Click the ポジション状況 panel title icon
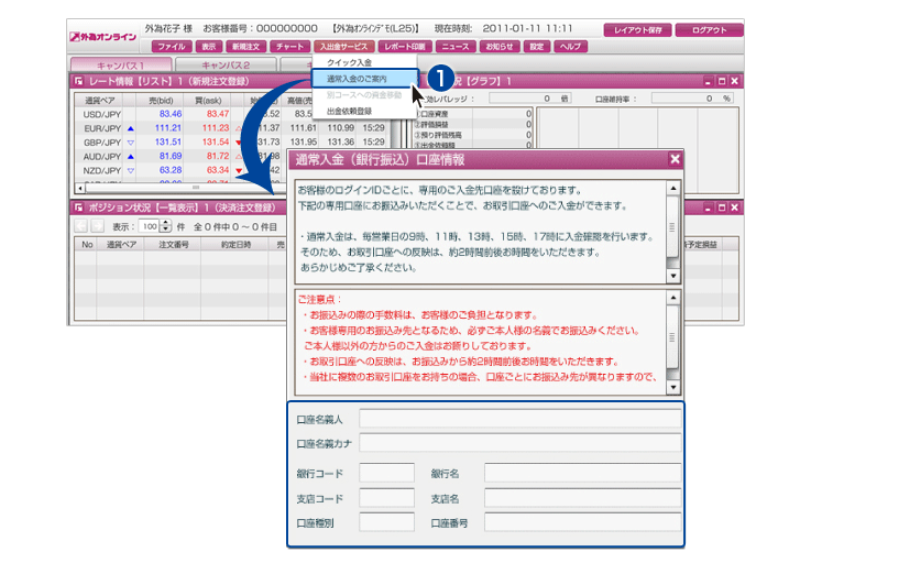897x573 pixels. coord(78,207)
